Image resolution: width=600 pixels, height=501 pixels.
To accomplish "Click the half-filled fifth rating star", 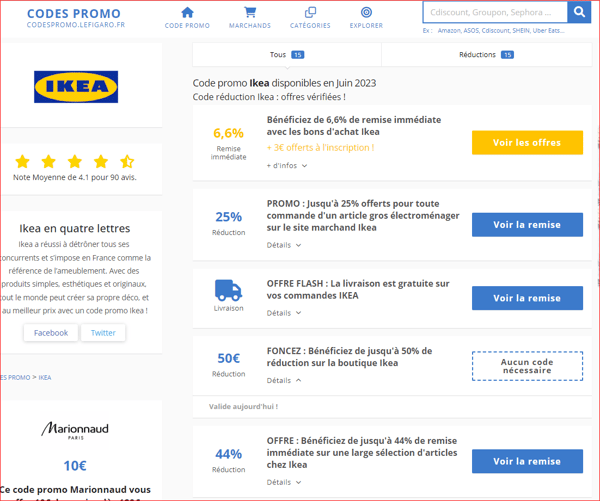I will coord(127,162).
